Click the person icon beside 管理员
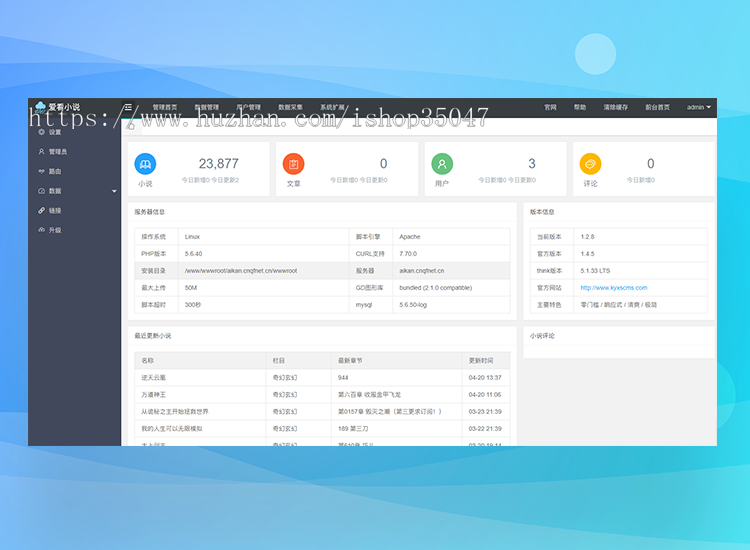Screen dimensions: 750x550 (42, 152)
